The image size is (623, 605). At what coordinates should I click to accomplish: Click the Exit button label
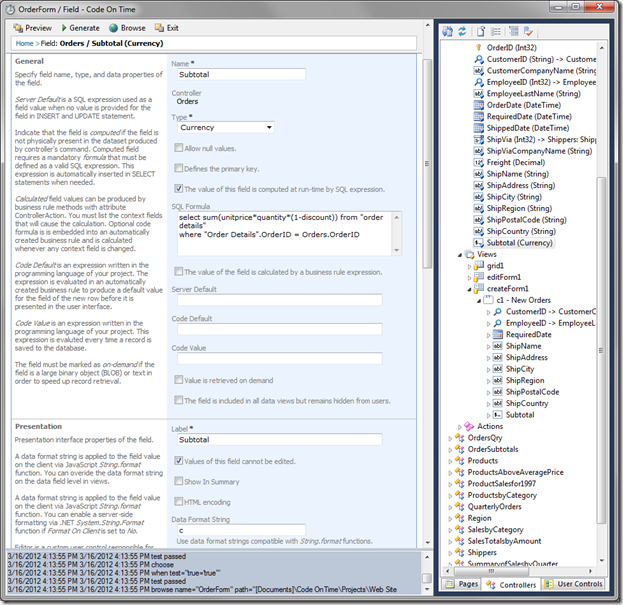point(172,28)
